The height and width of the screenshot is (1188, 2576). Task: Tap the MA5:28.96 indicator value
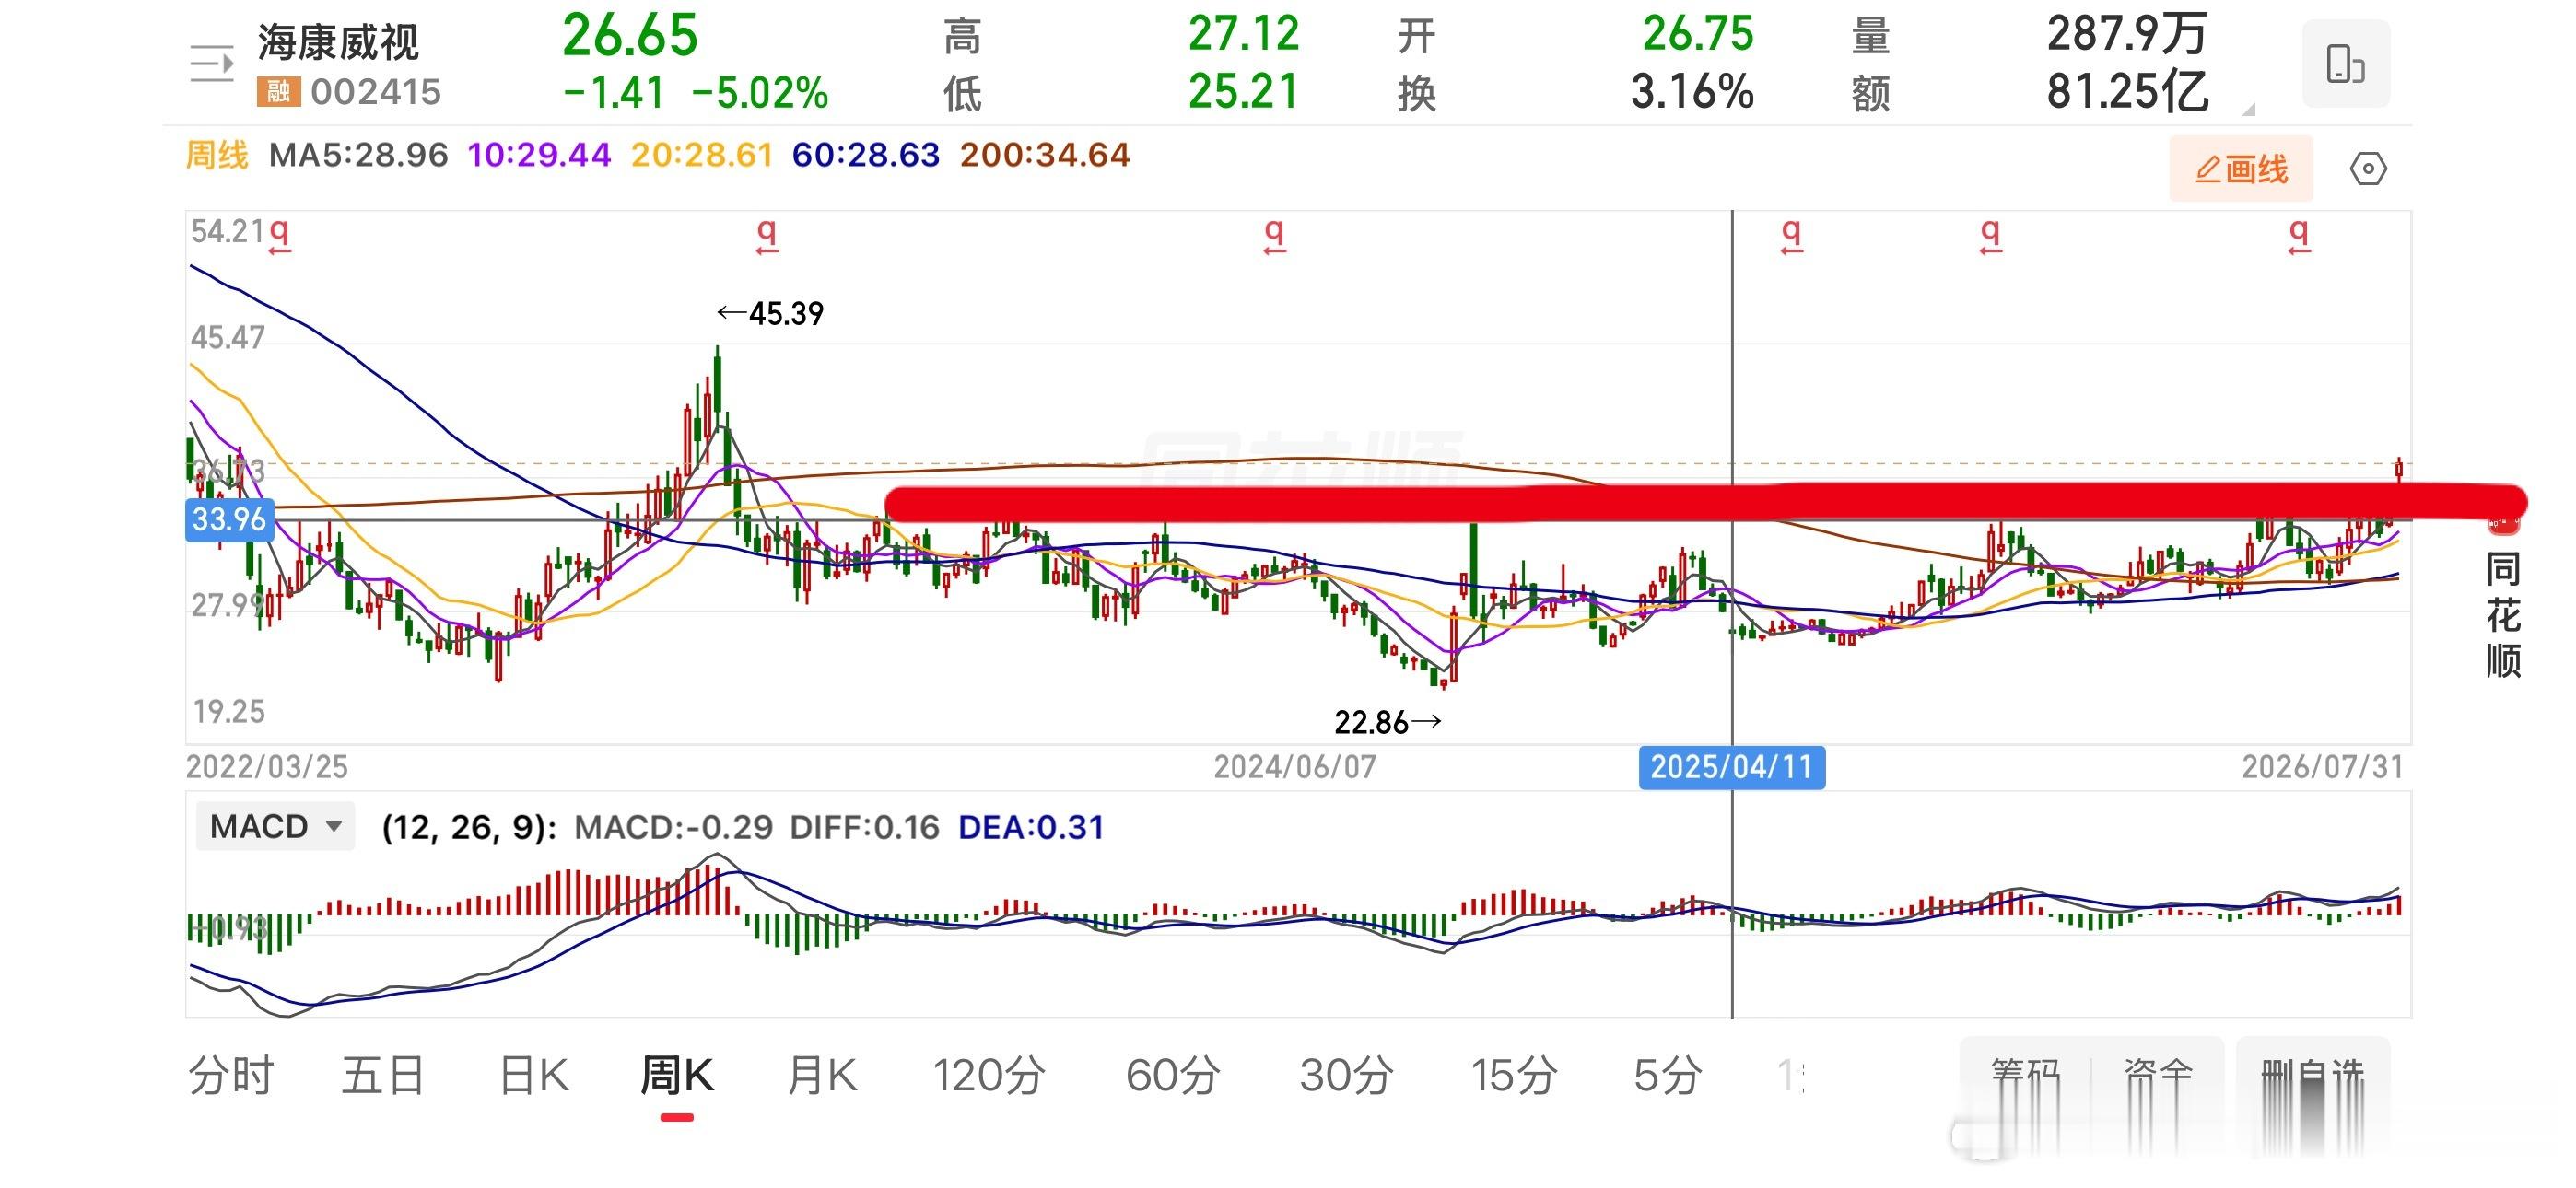(x=359, y=155)
